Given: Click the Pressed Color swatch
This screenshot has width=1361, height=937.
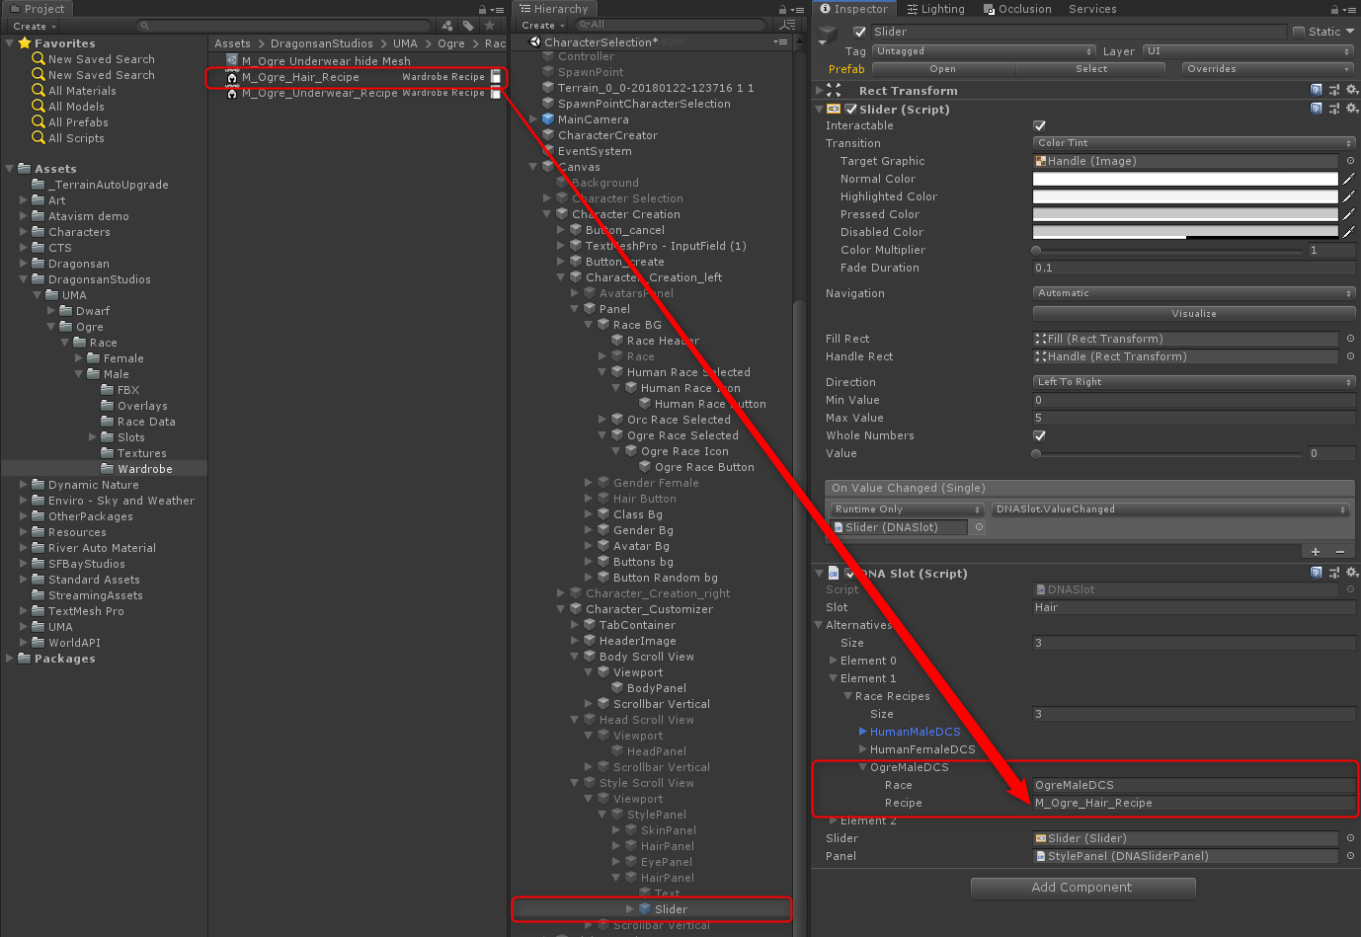Looking at the screenshot, I should [x=1184, y=215].
